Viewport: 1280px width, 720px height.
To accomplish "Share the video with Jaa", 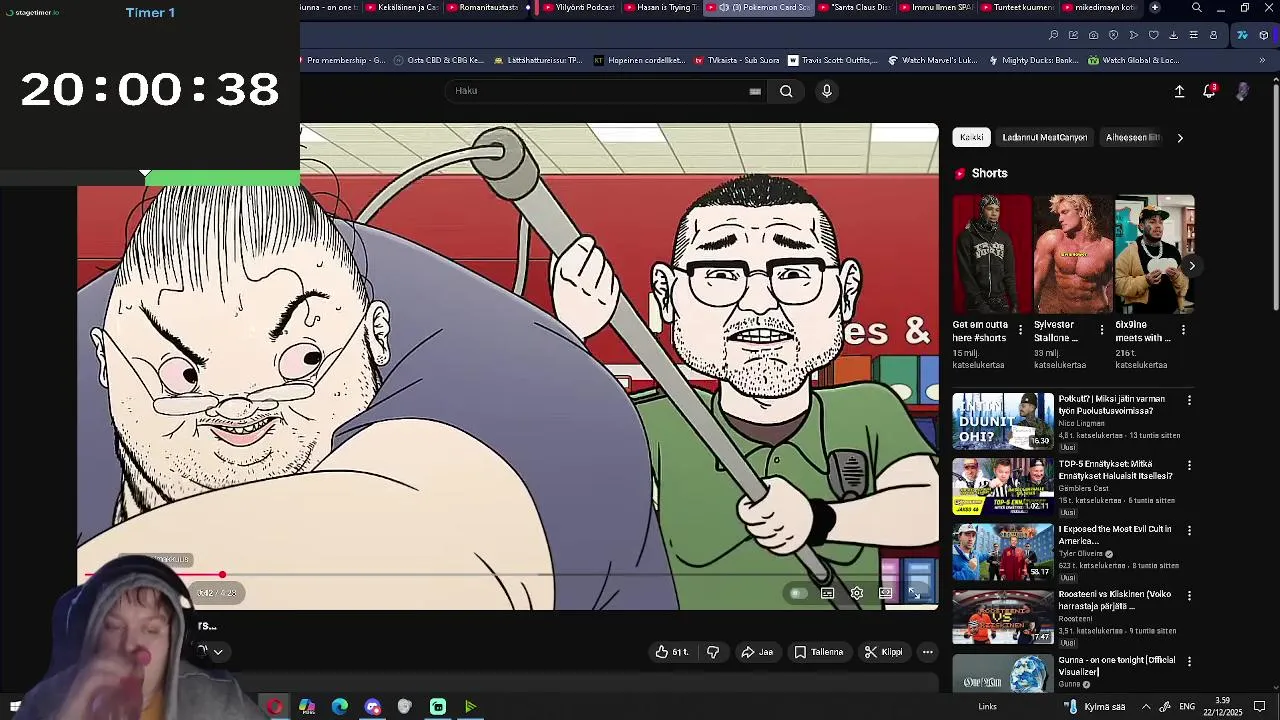I will 756,652.
